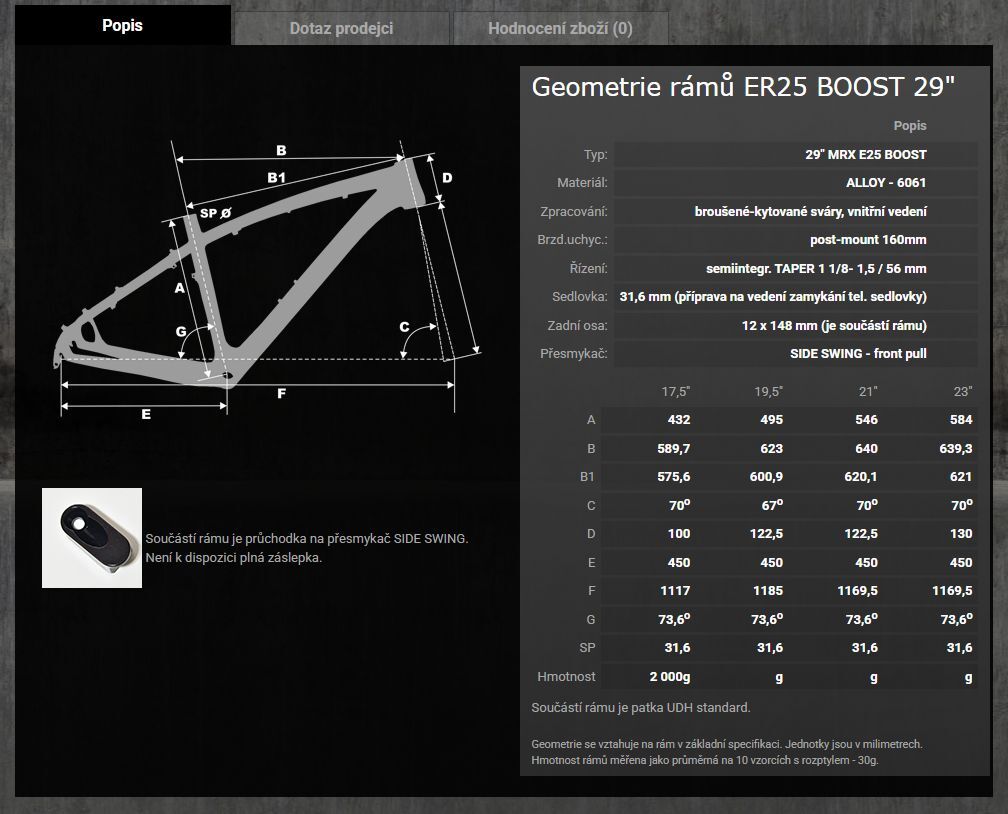Select the 23" size column header
Viewport: 1008px width, 814px height.
pyautogui.click(x=961, y=391)
